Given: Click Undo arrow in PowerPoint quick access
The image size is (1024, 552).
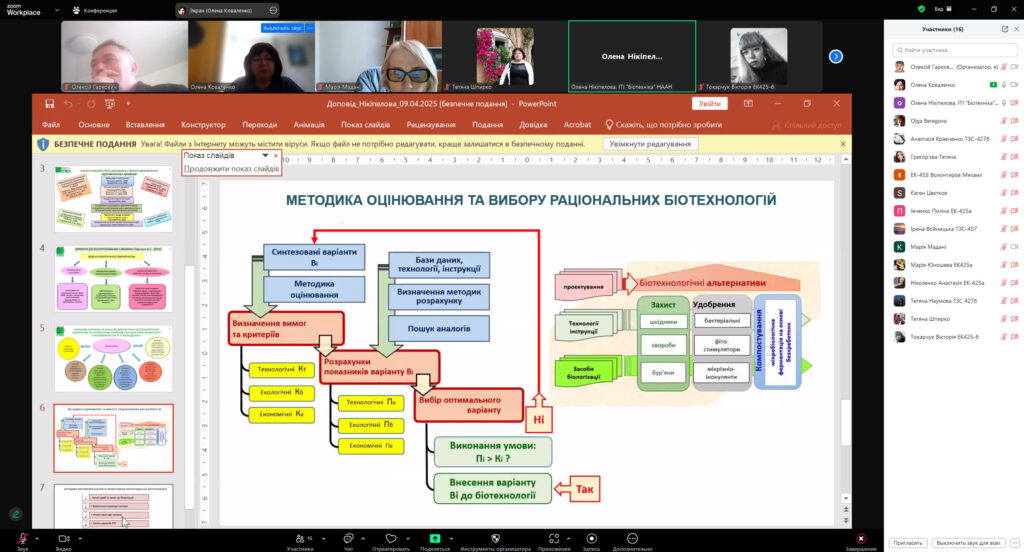Looking at the screenshot, I should (x=69, y=104).
